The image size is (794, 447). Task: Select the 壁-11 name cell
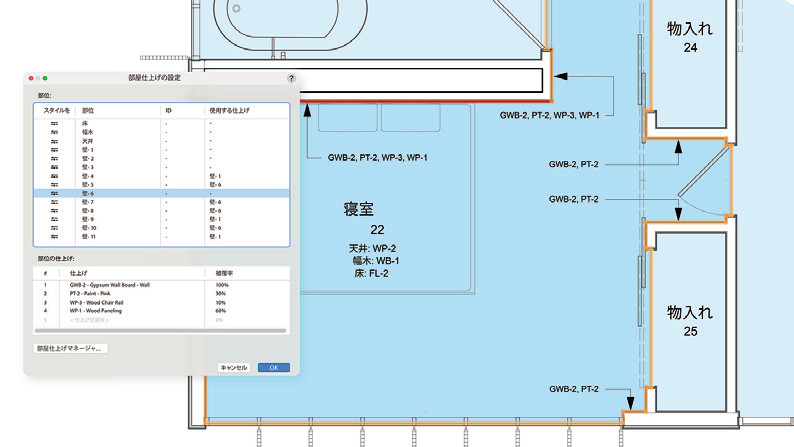(89, 236)
